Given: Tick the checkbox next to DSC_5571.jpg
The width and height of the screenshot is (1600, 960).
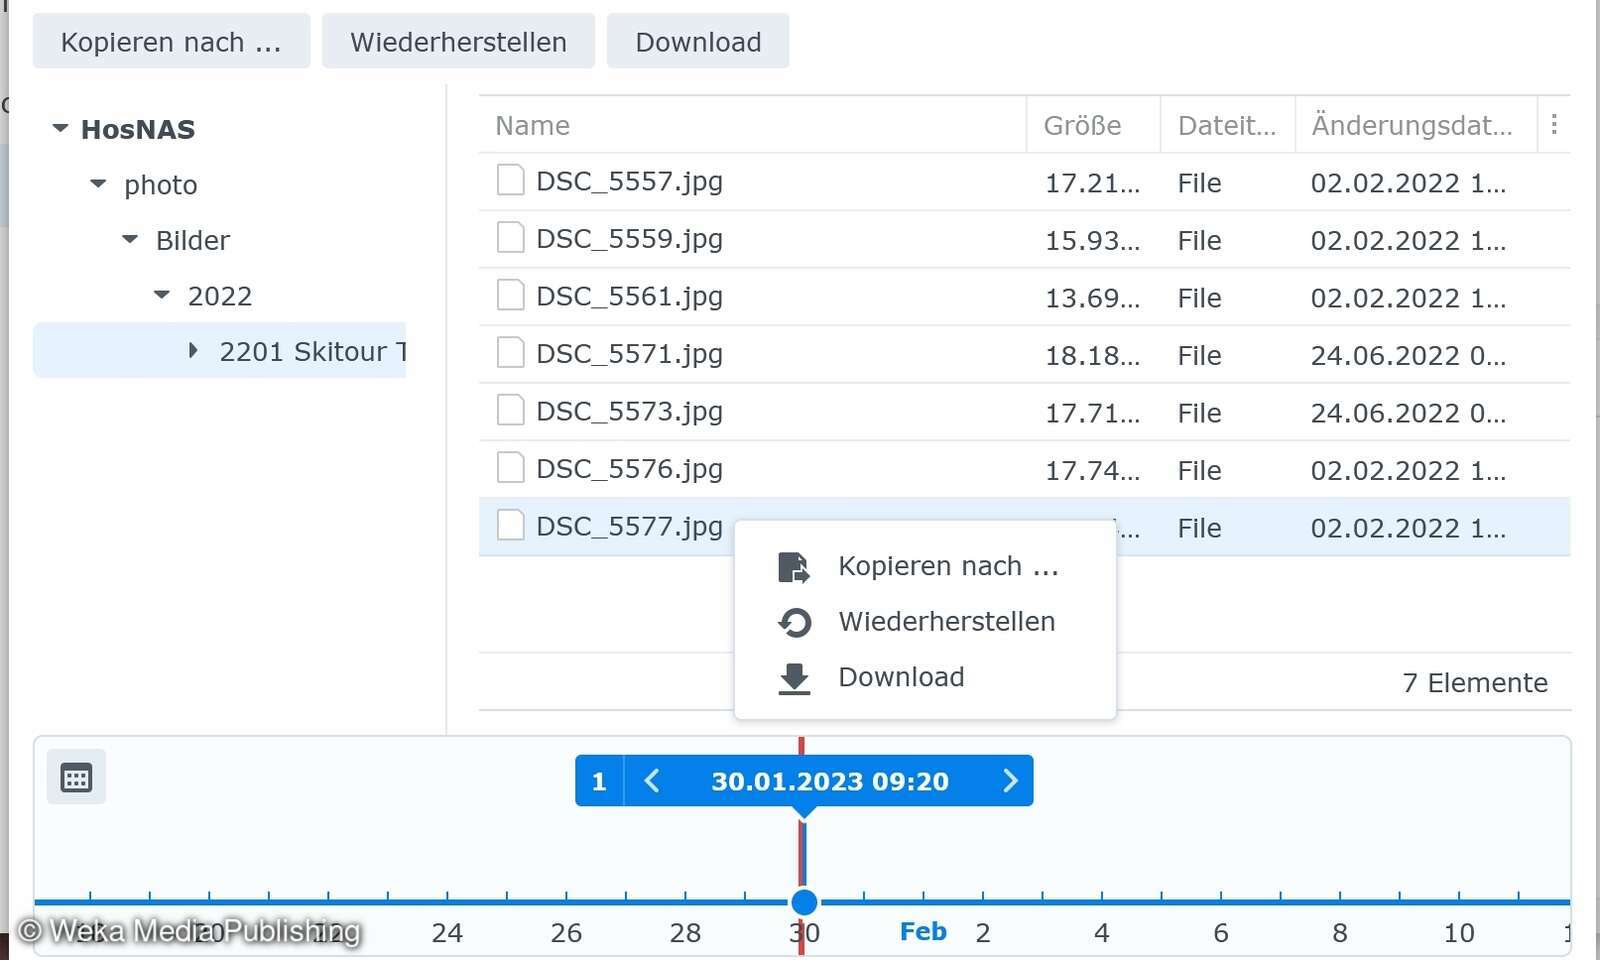Looking at the screenshot, I should [x=510, y=352].
